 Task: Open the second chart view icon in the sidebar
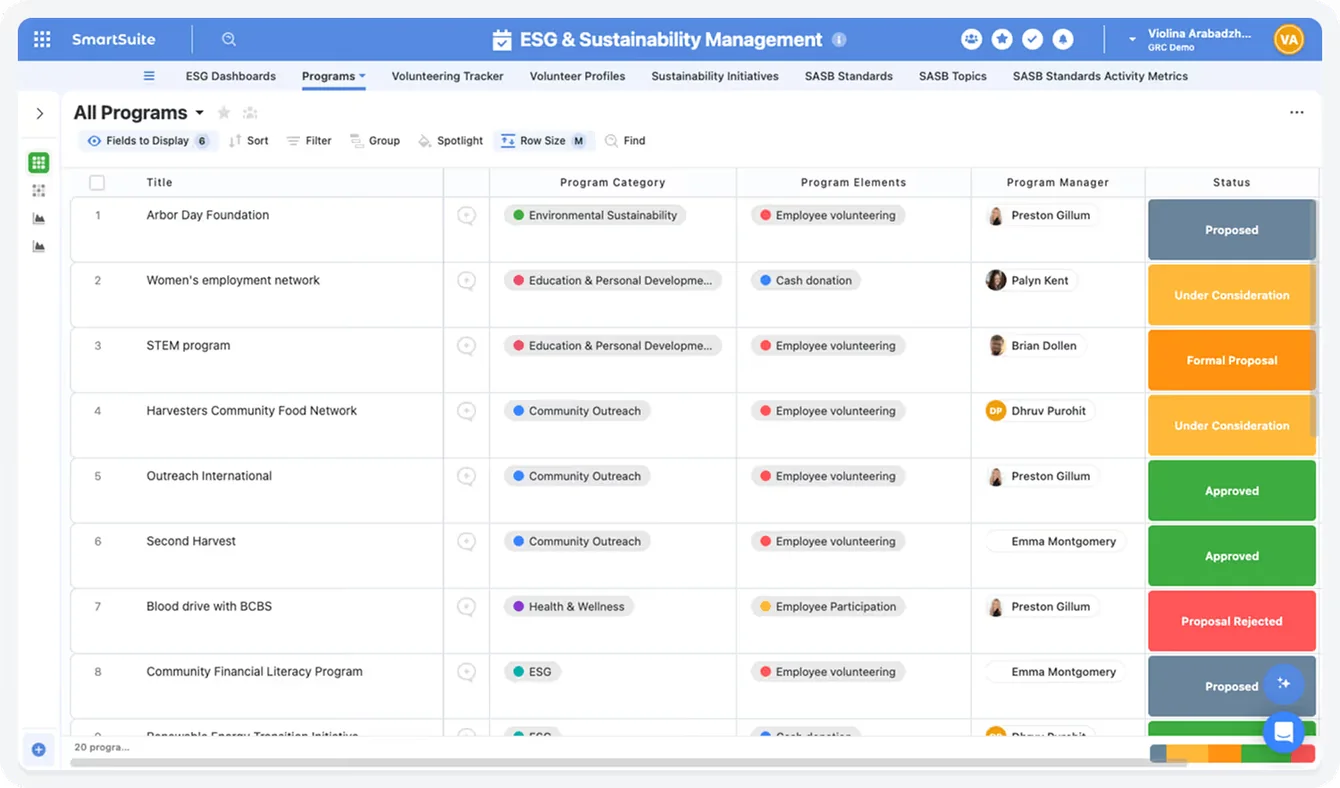39,246
